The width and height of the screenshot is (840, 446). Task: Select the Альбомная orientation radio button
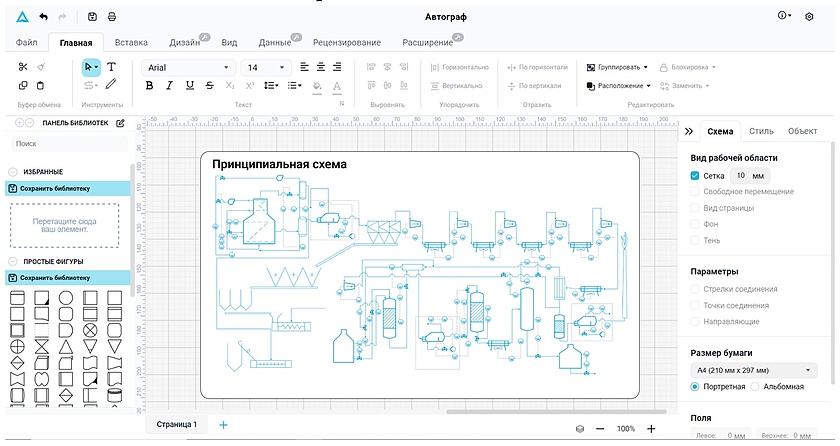pyautogui.click(x=756, y=387)
